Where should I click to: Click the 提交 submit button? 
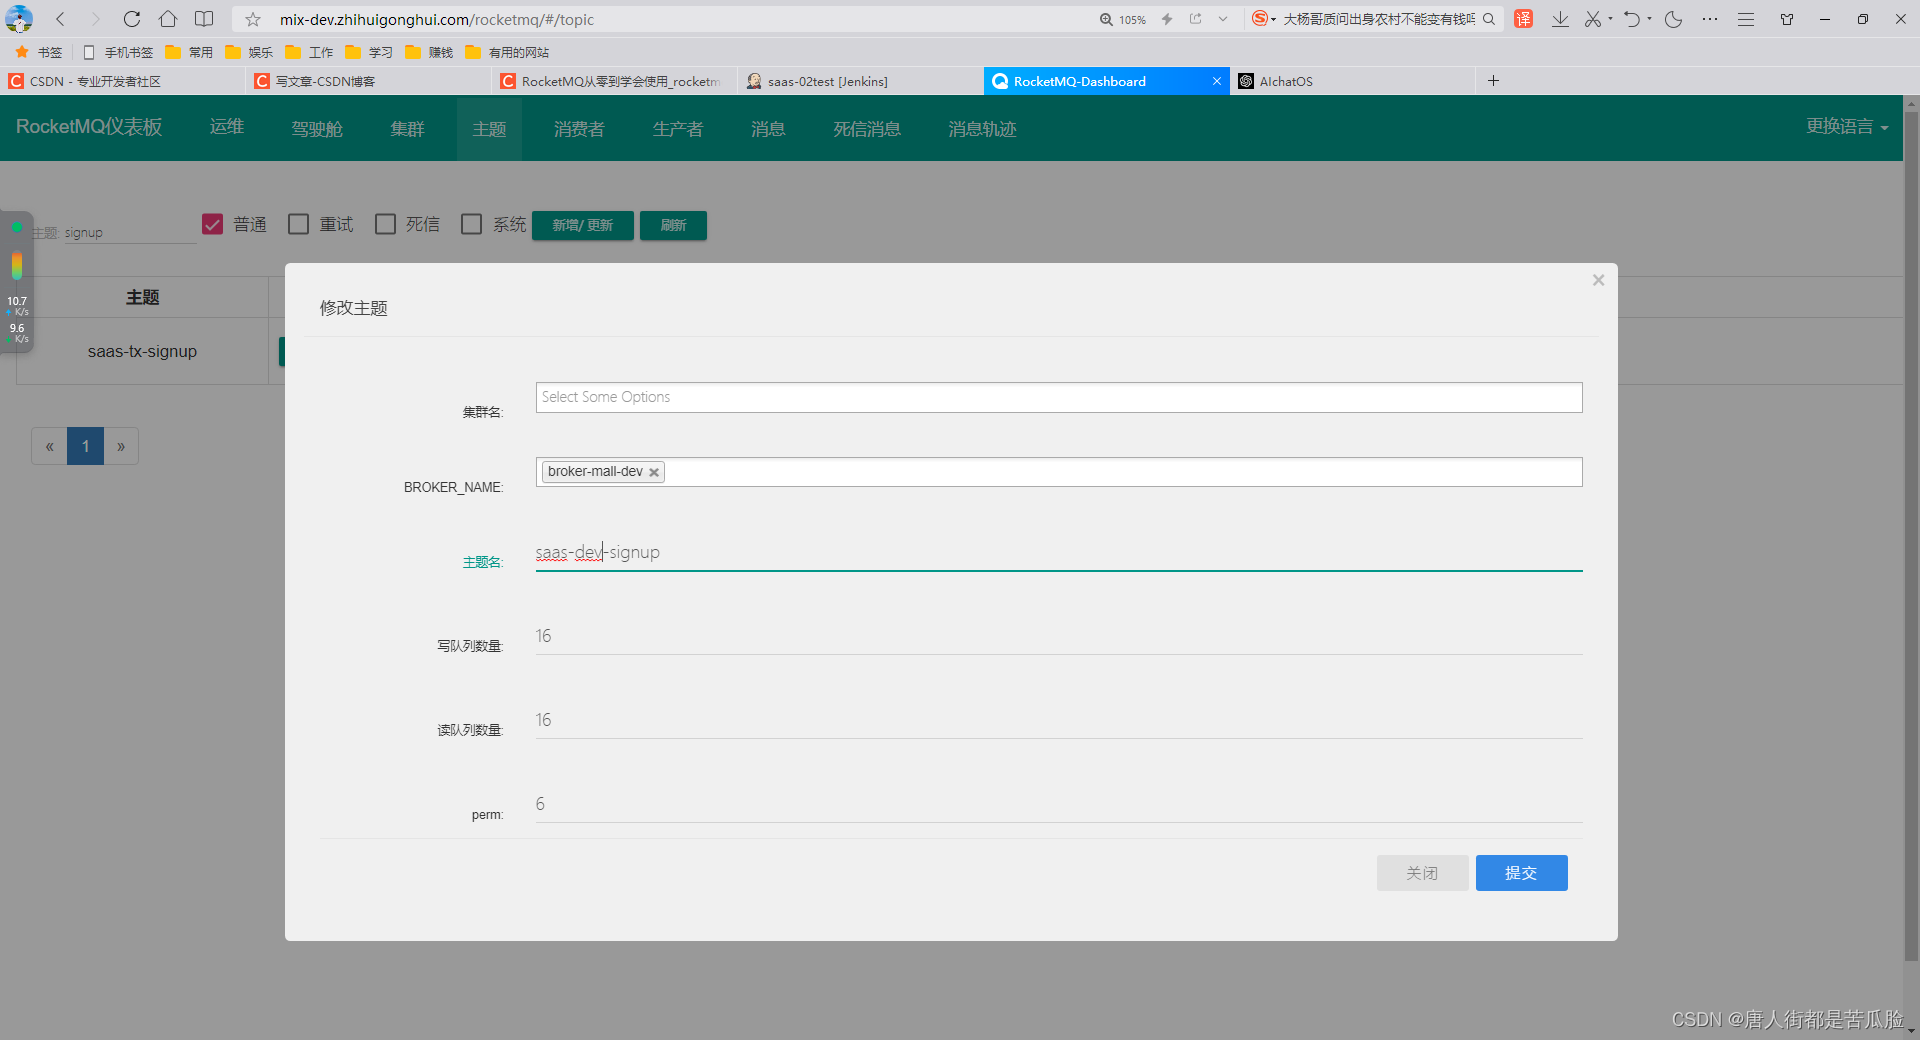click(1521, 873)
